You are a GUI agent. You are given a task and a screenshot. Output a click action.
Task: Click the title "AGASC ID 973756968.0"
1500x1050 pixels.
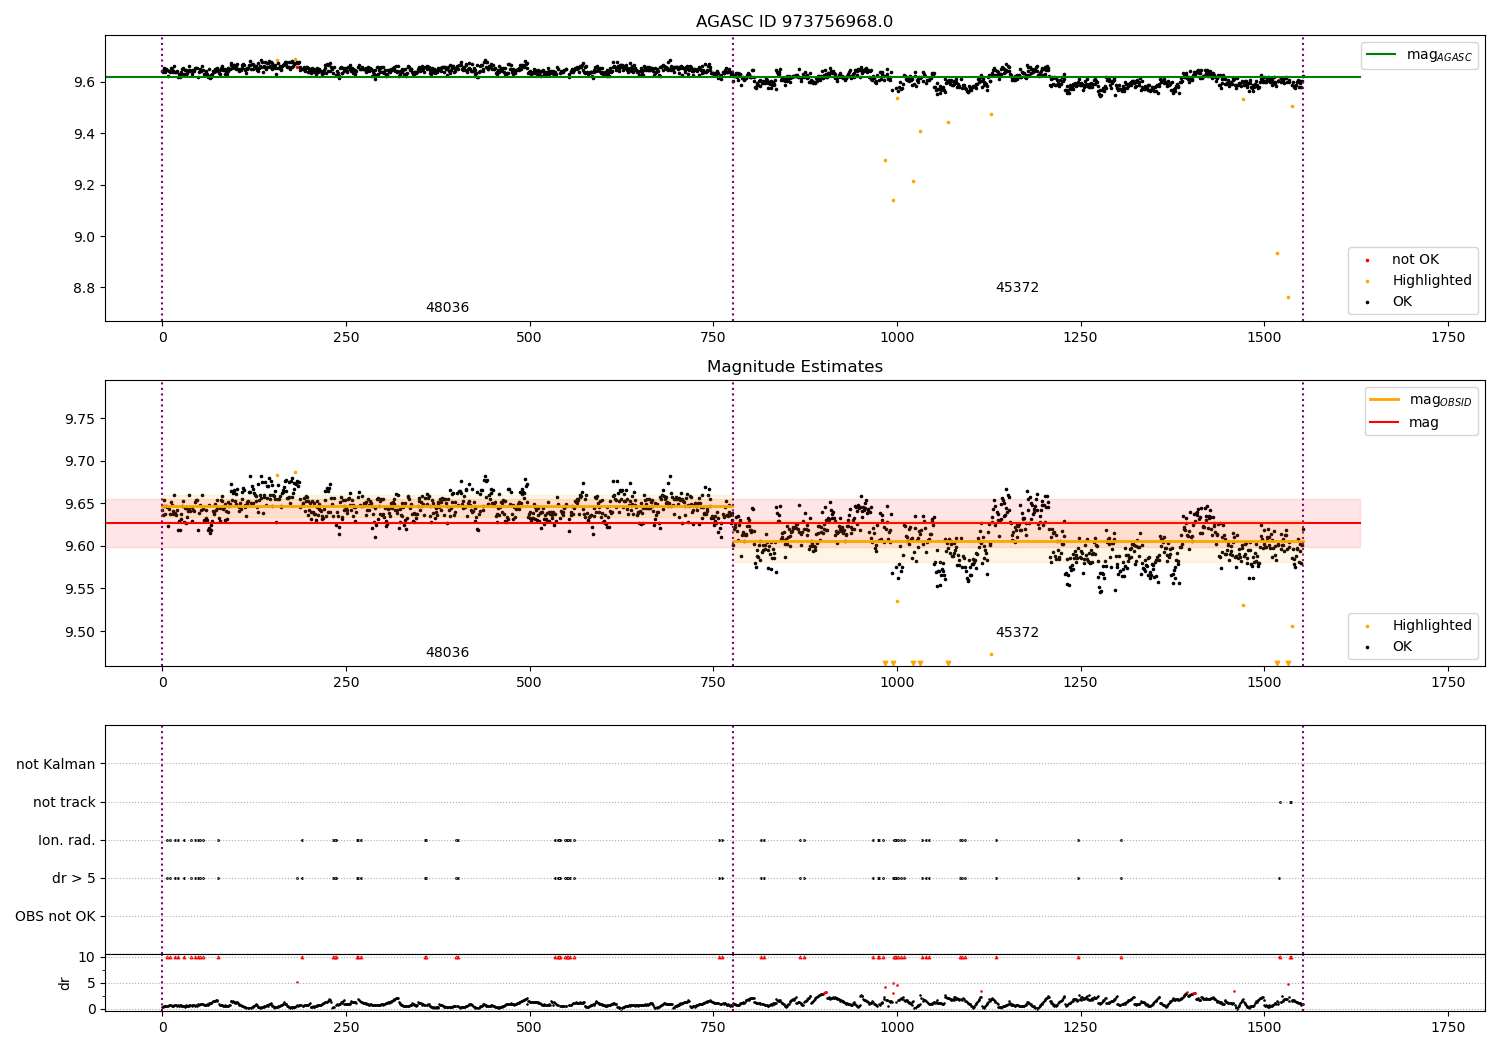794,22
